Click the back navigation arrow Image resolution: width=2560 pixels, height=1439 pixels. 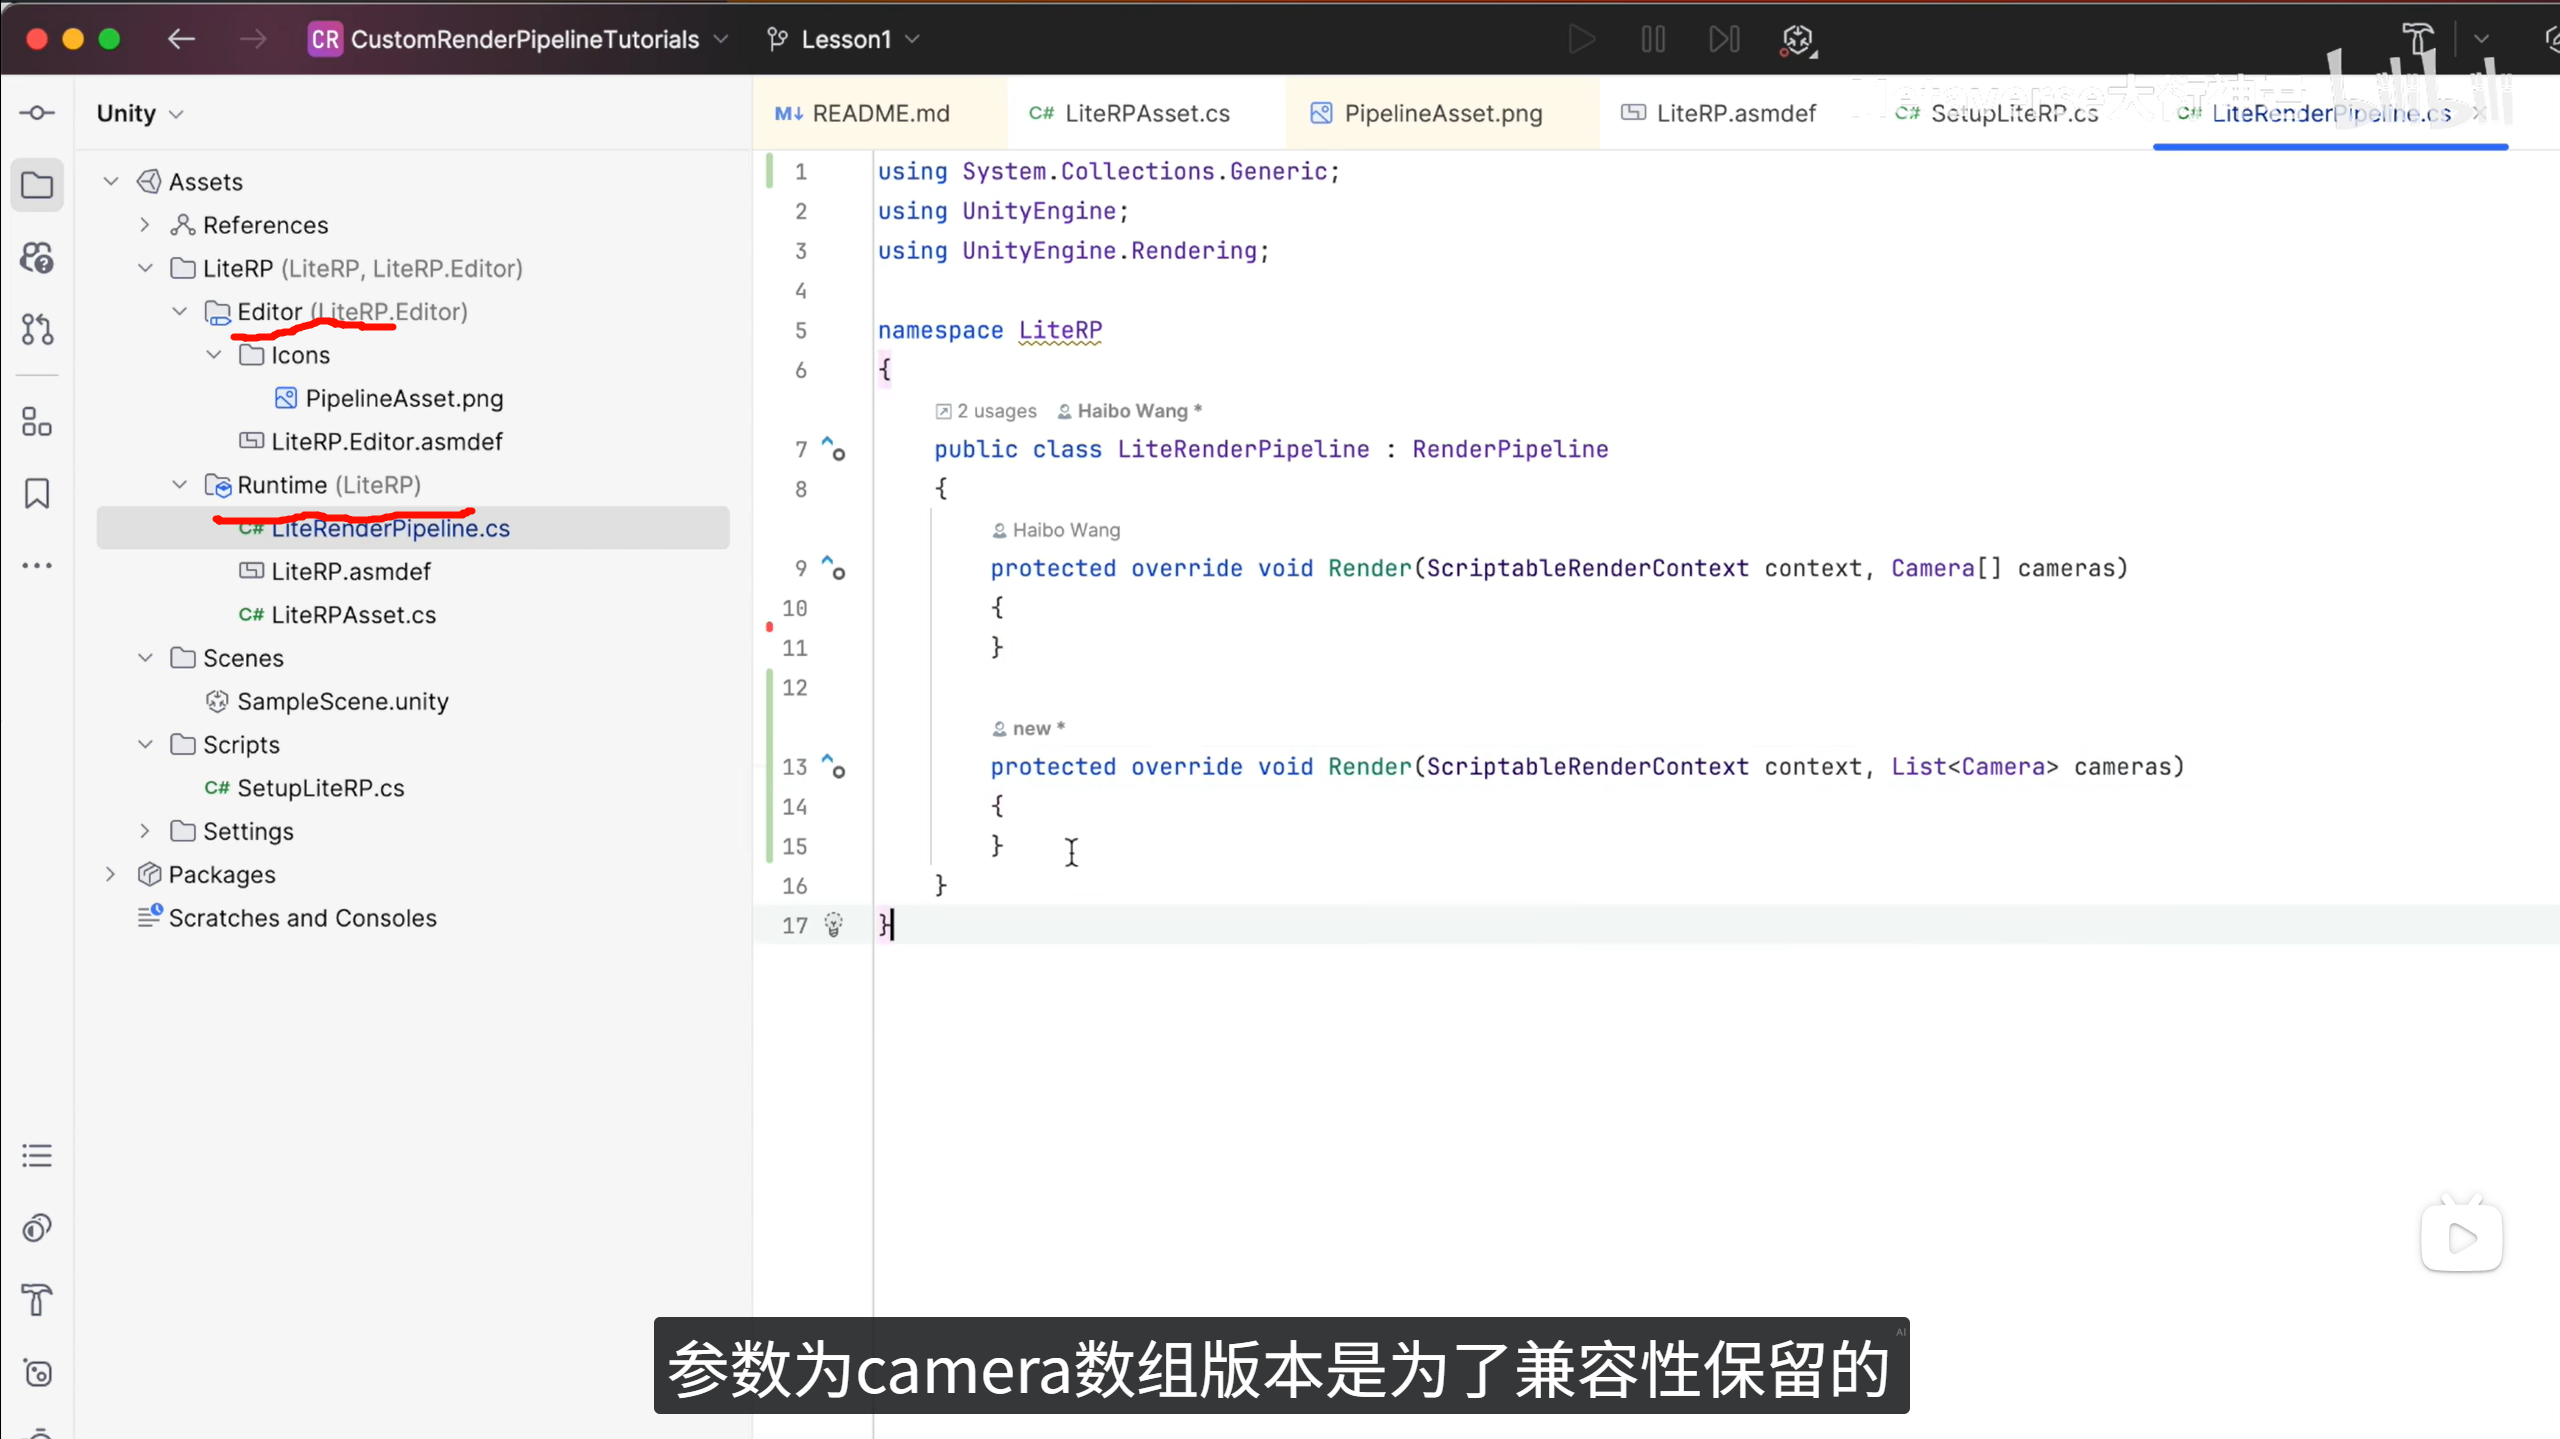181,40
